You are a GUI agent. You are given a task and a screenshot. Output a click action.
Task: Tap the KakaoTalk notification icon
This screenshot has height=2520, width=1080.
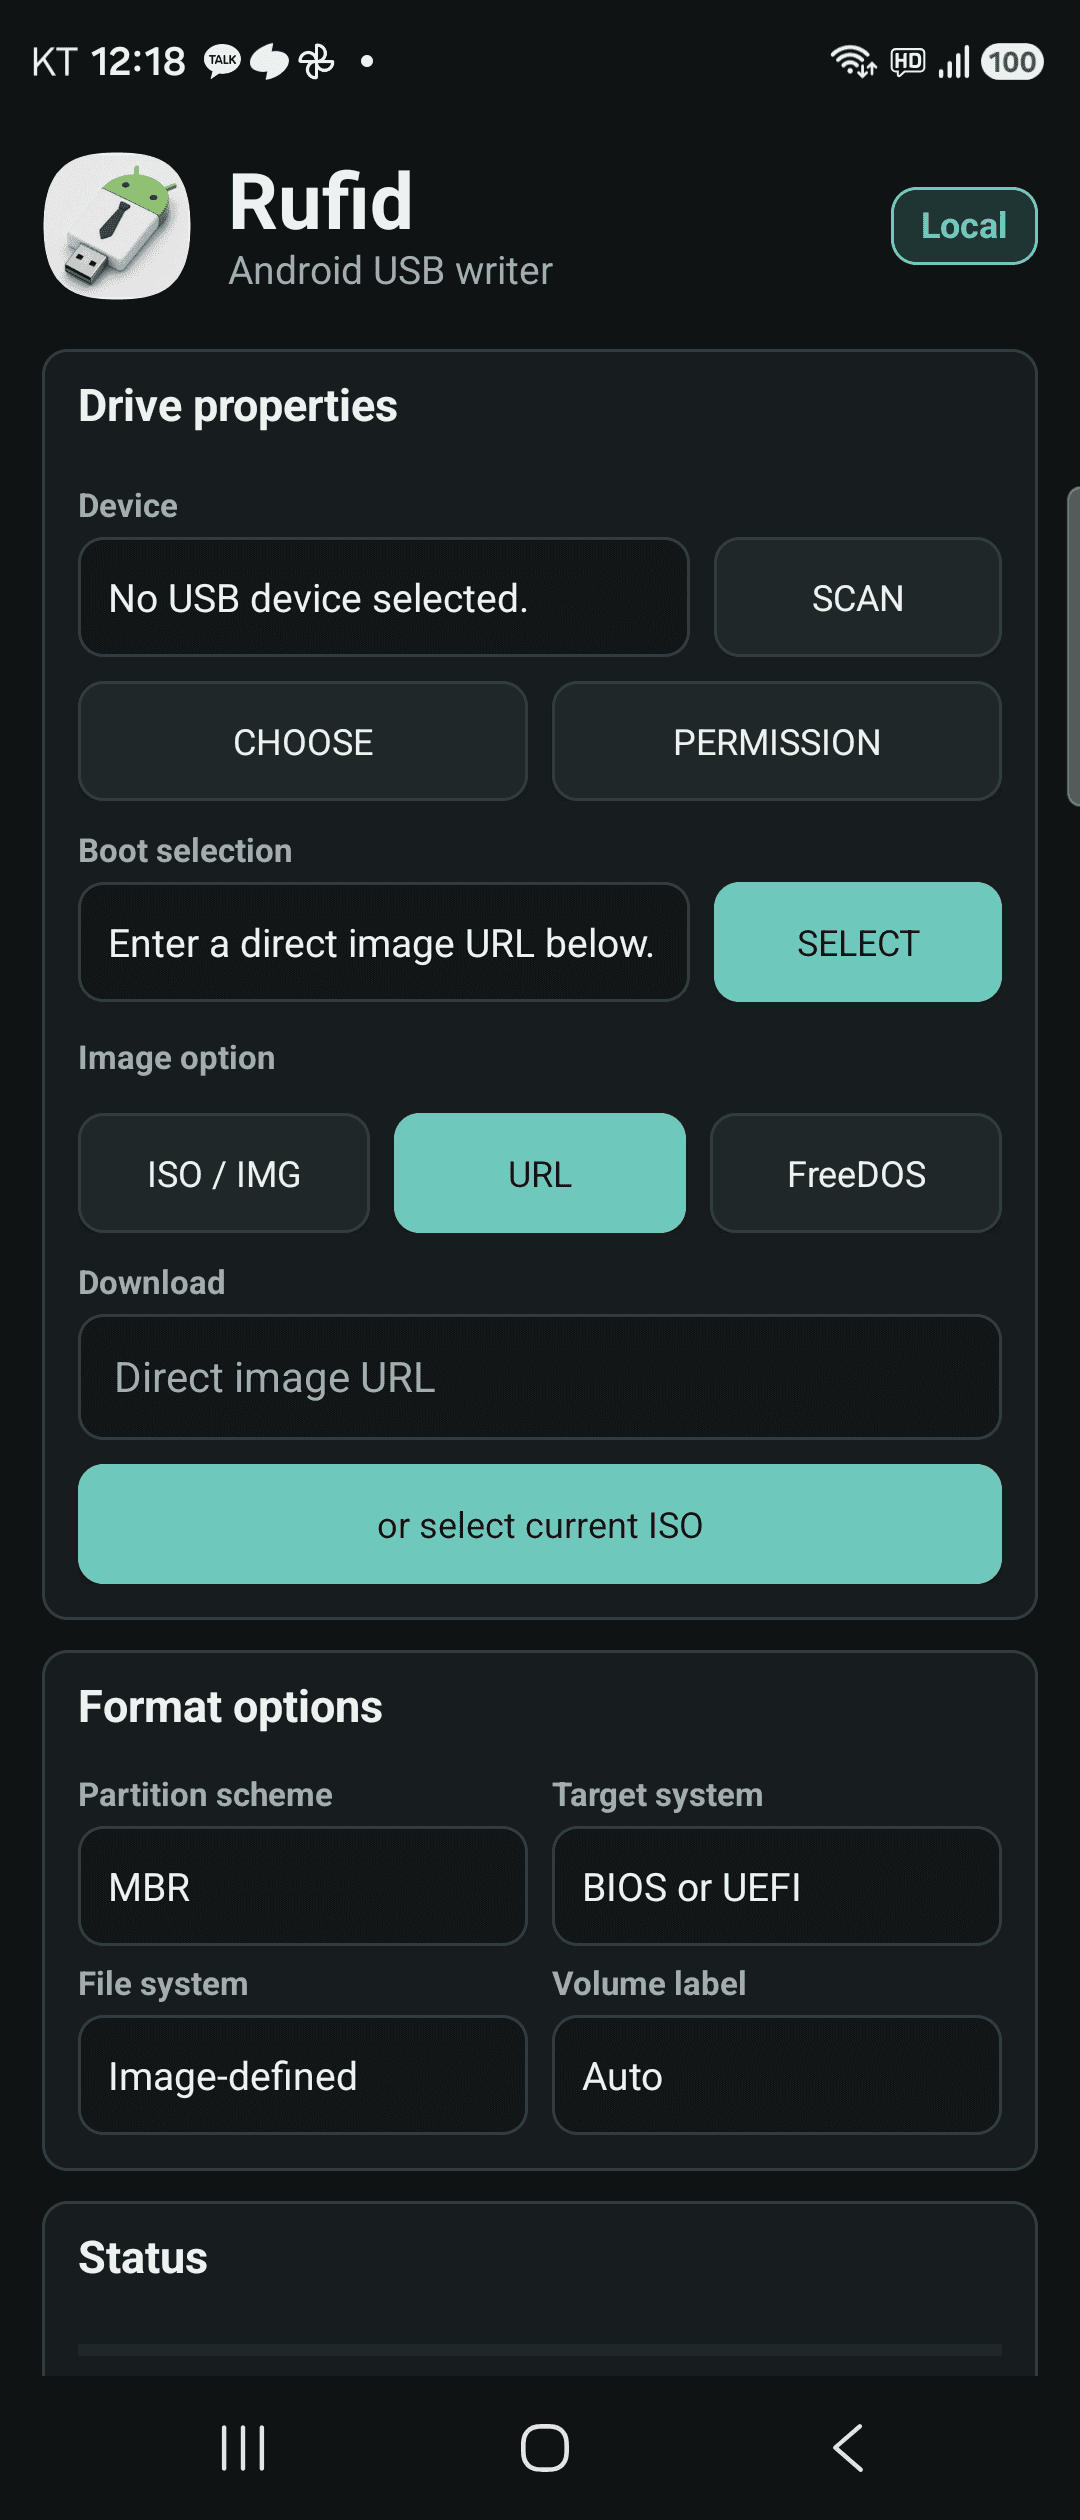pyautogui.click(x=222, y=61)
